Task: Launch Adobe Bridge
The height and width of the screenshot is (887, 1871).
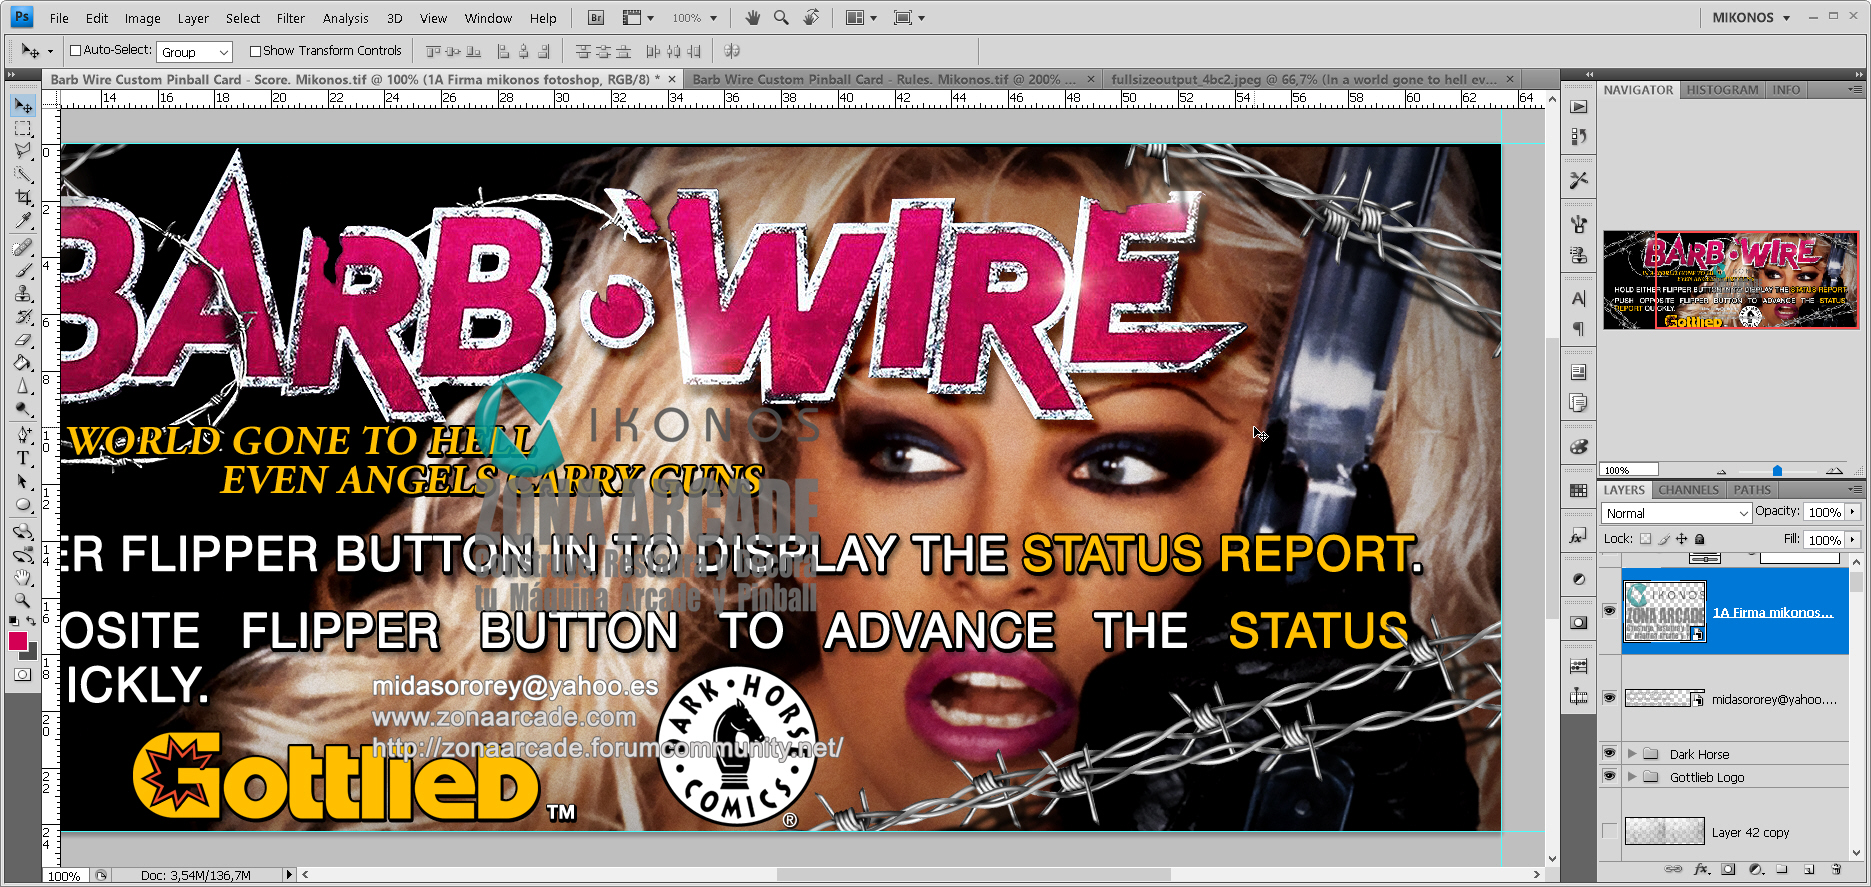Action: (596, 18)
